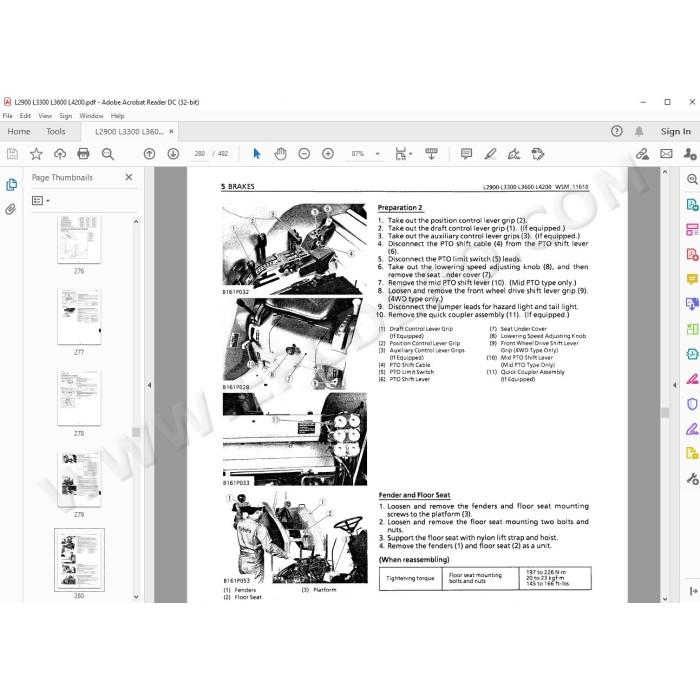Open Find text magnifier icon
This screenshot has height=700, width=700.
[108, 154]
